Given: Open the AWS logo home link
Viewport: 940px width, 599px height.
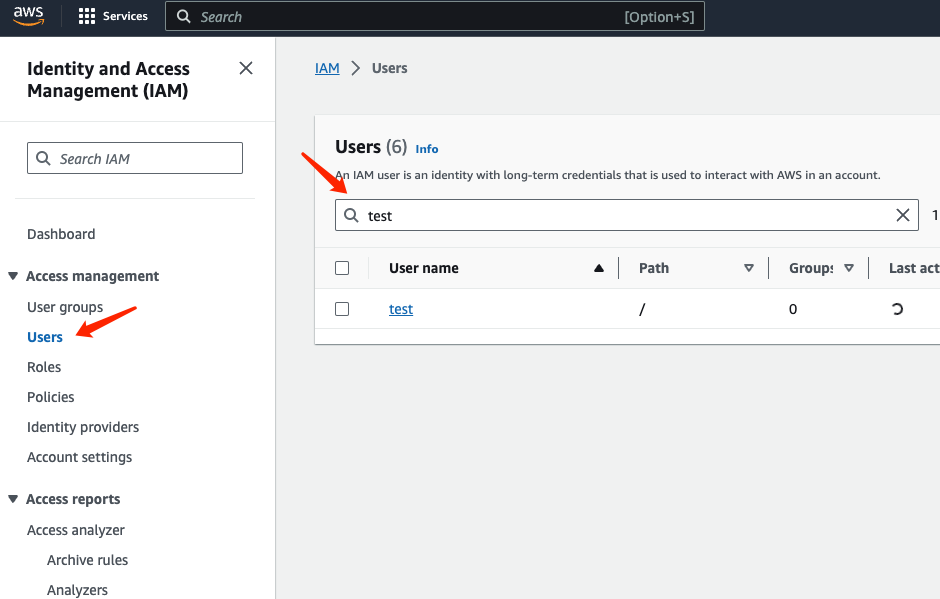Looking at the screenshot, I should point(29,16).
